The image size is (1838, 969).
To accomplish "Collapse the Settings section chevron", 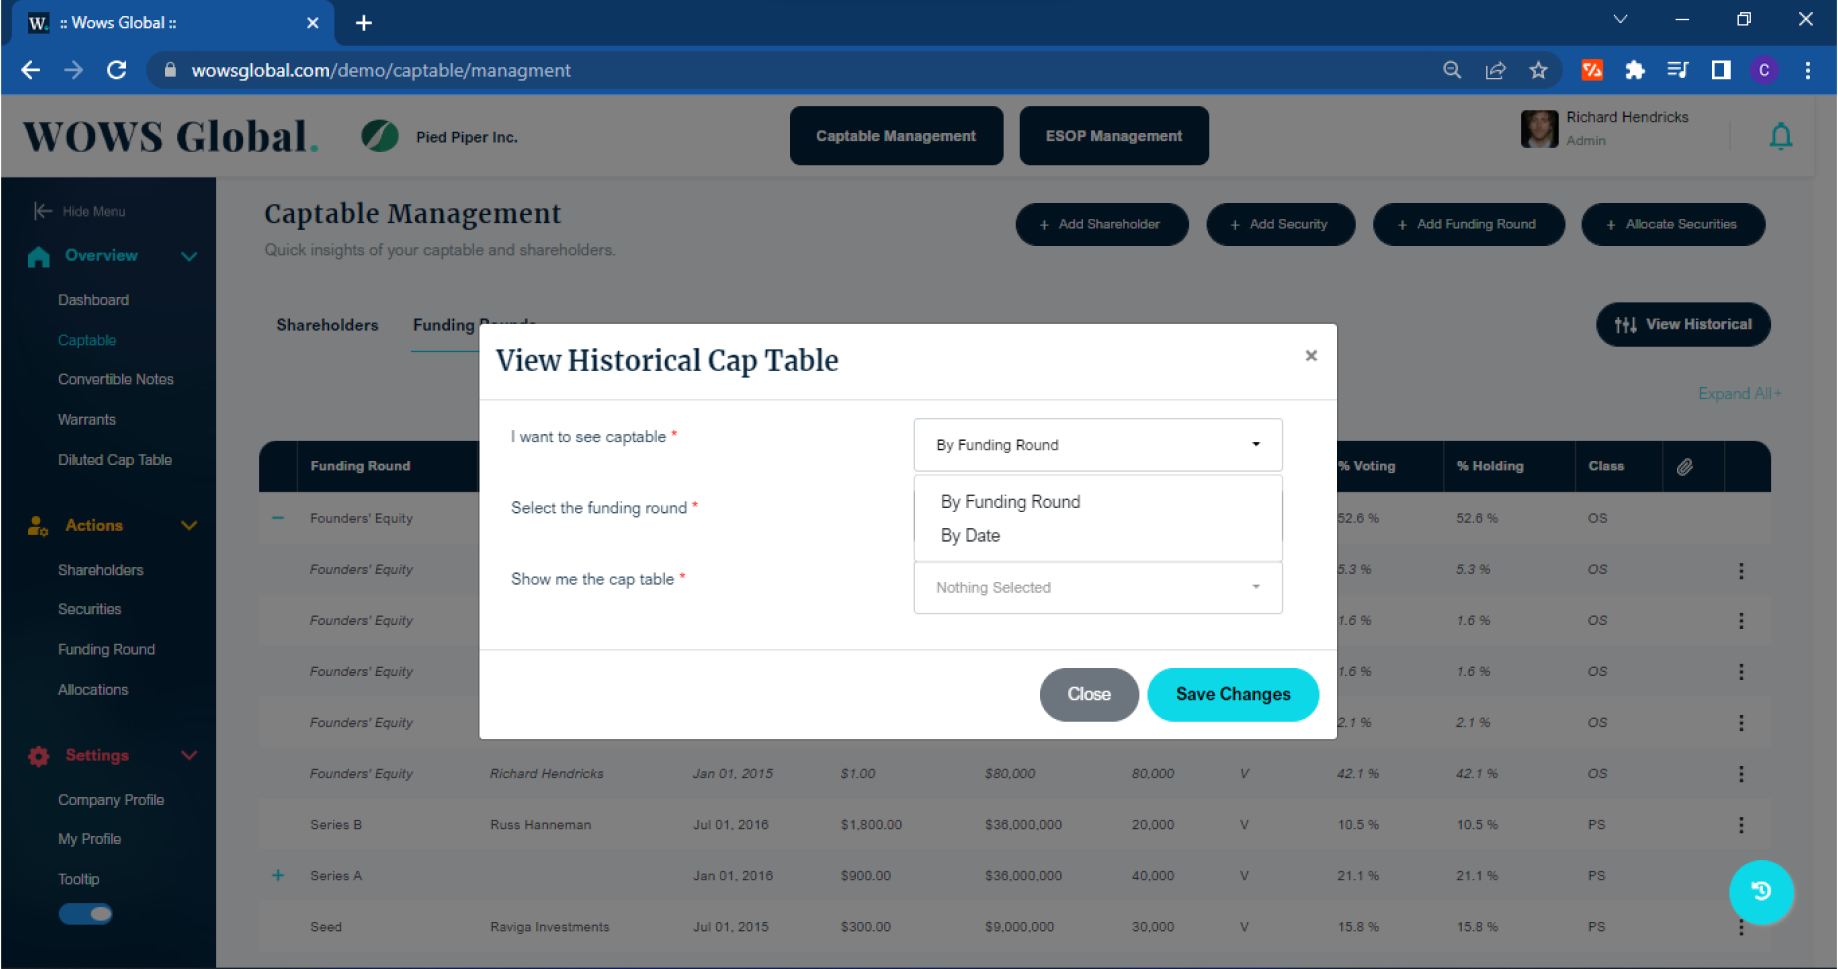I will click(189, 756).
